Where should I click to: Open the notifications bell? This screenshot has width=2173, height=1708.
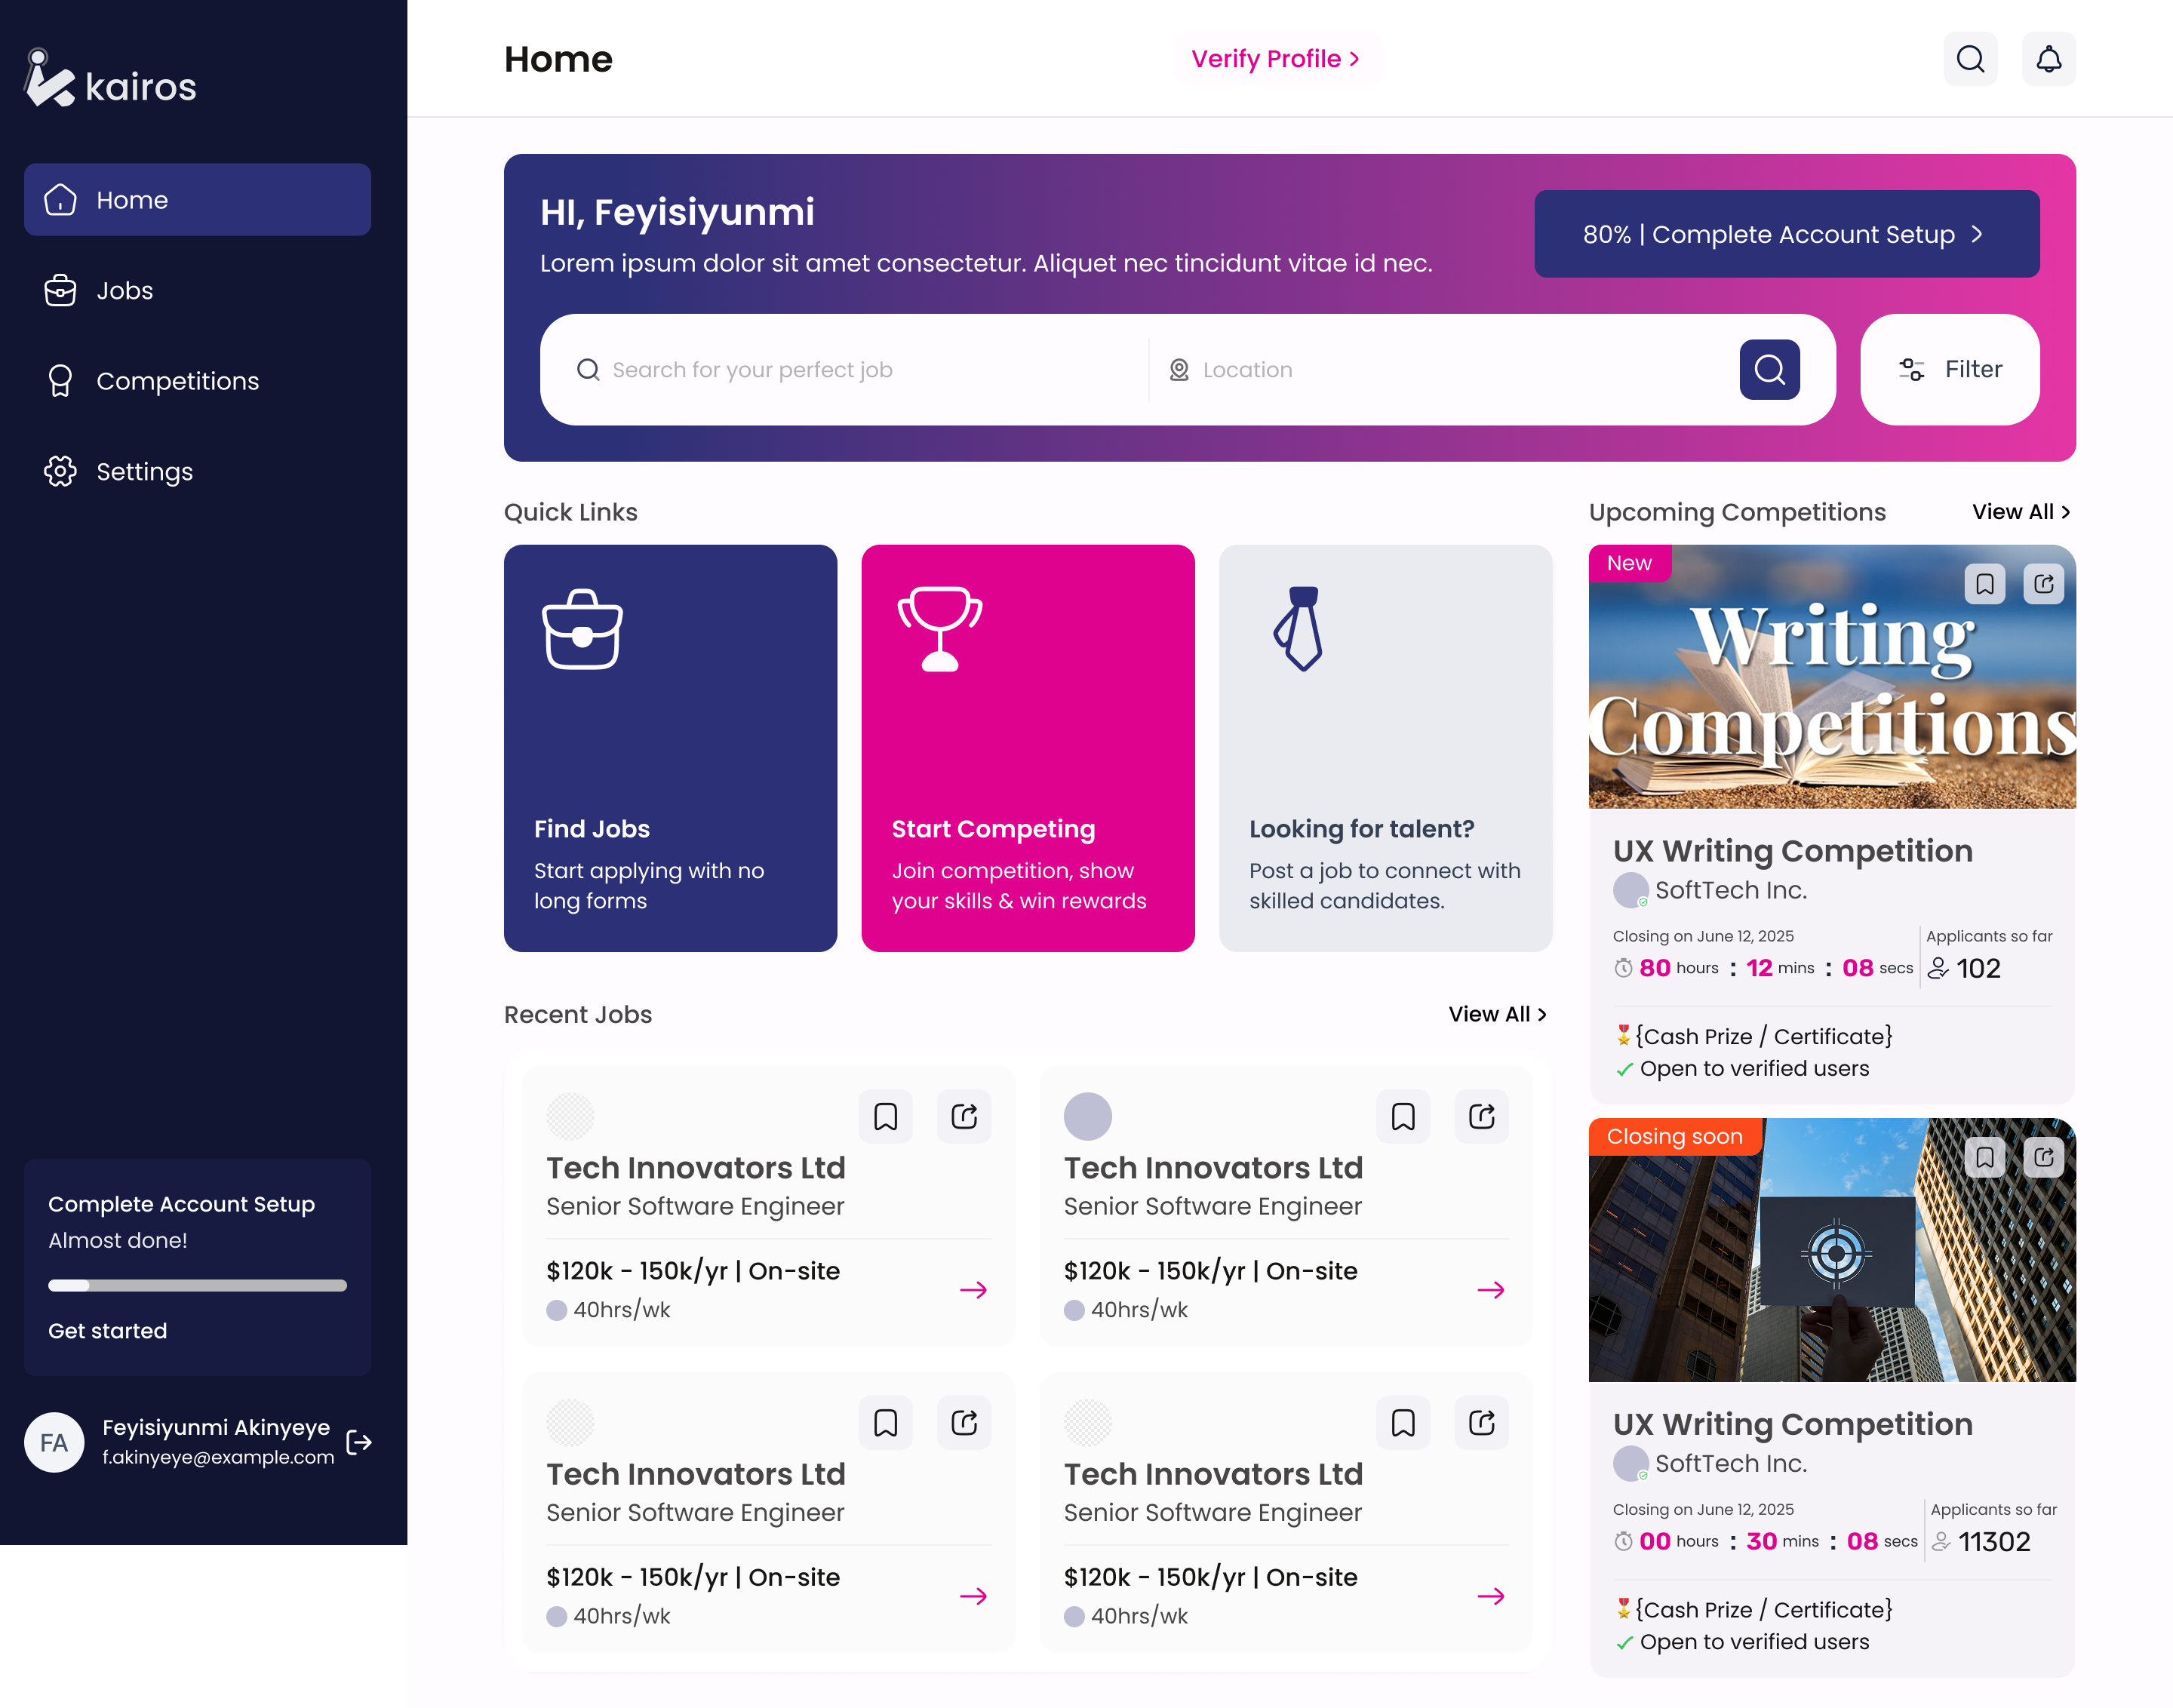tap(2048, 59)
